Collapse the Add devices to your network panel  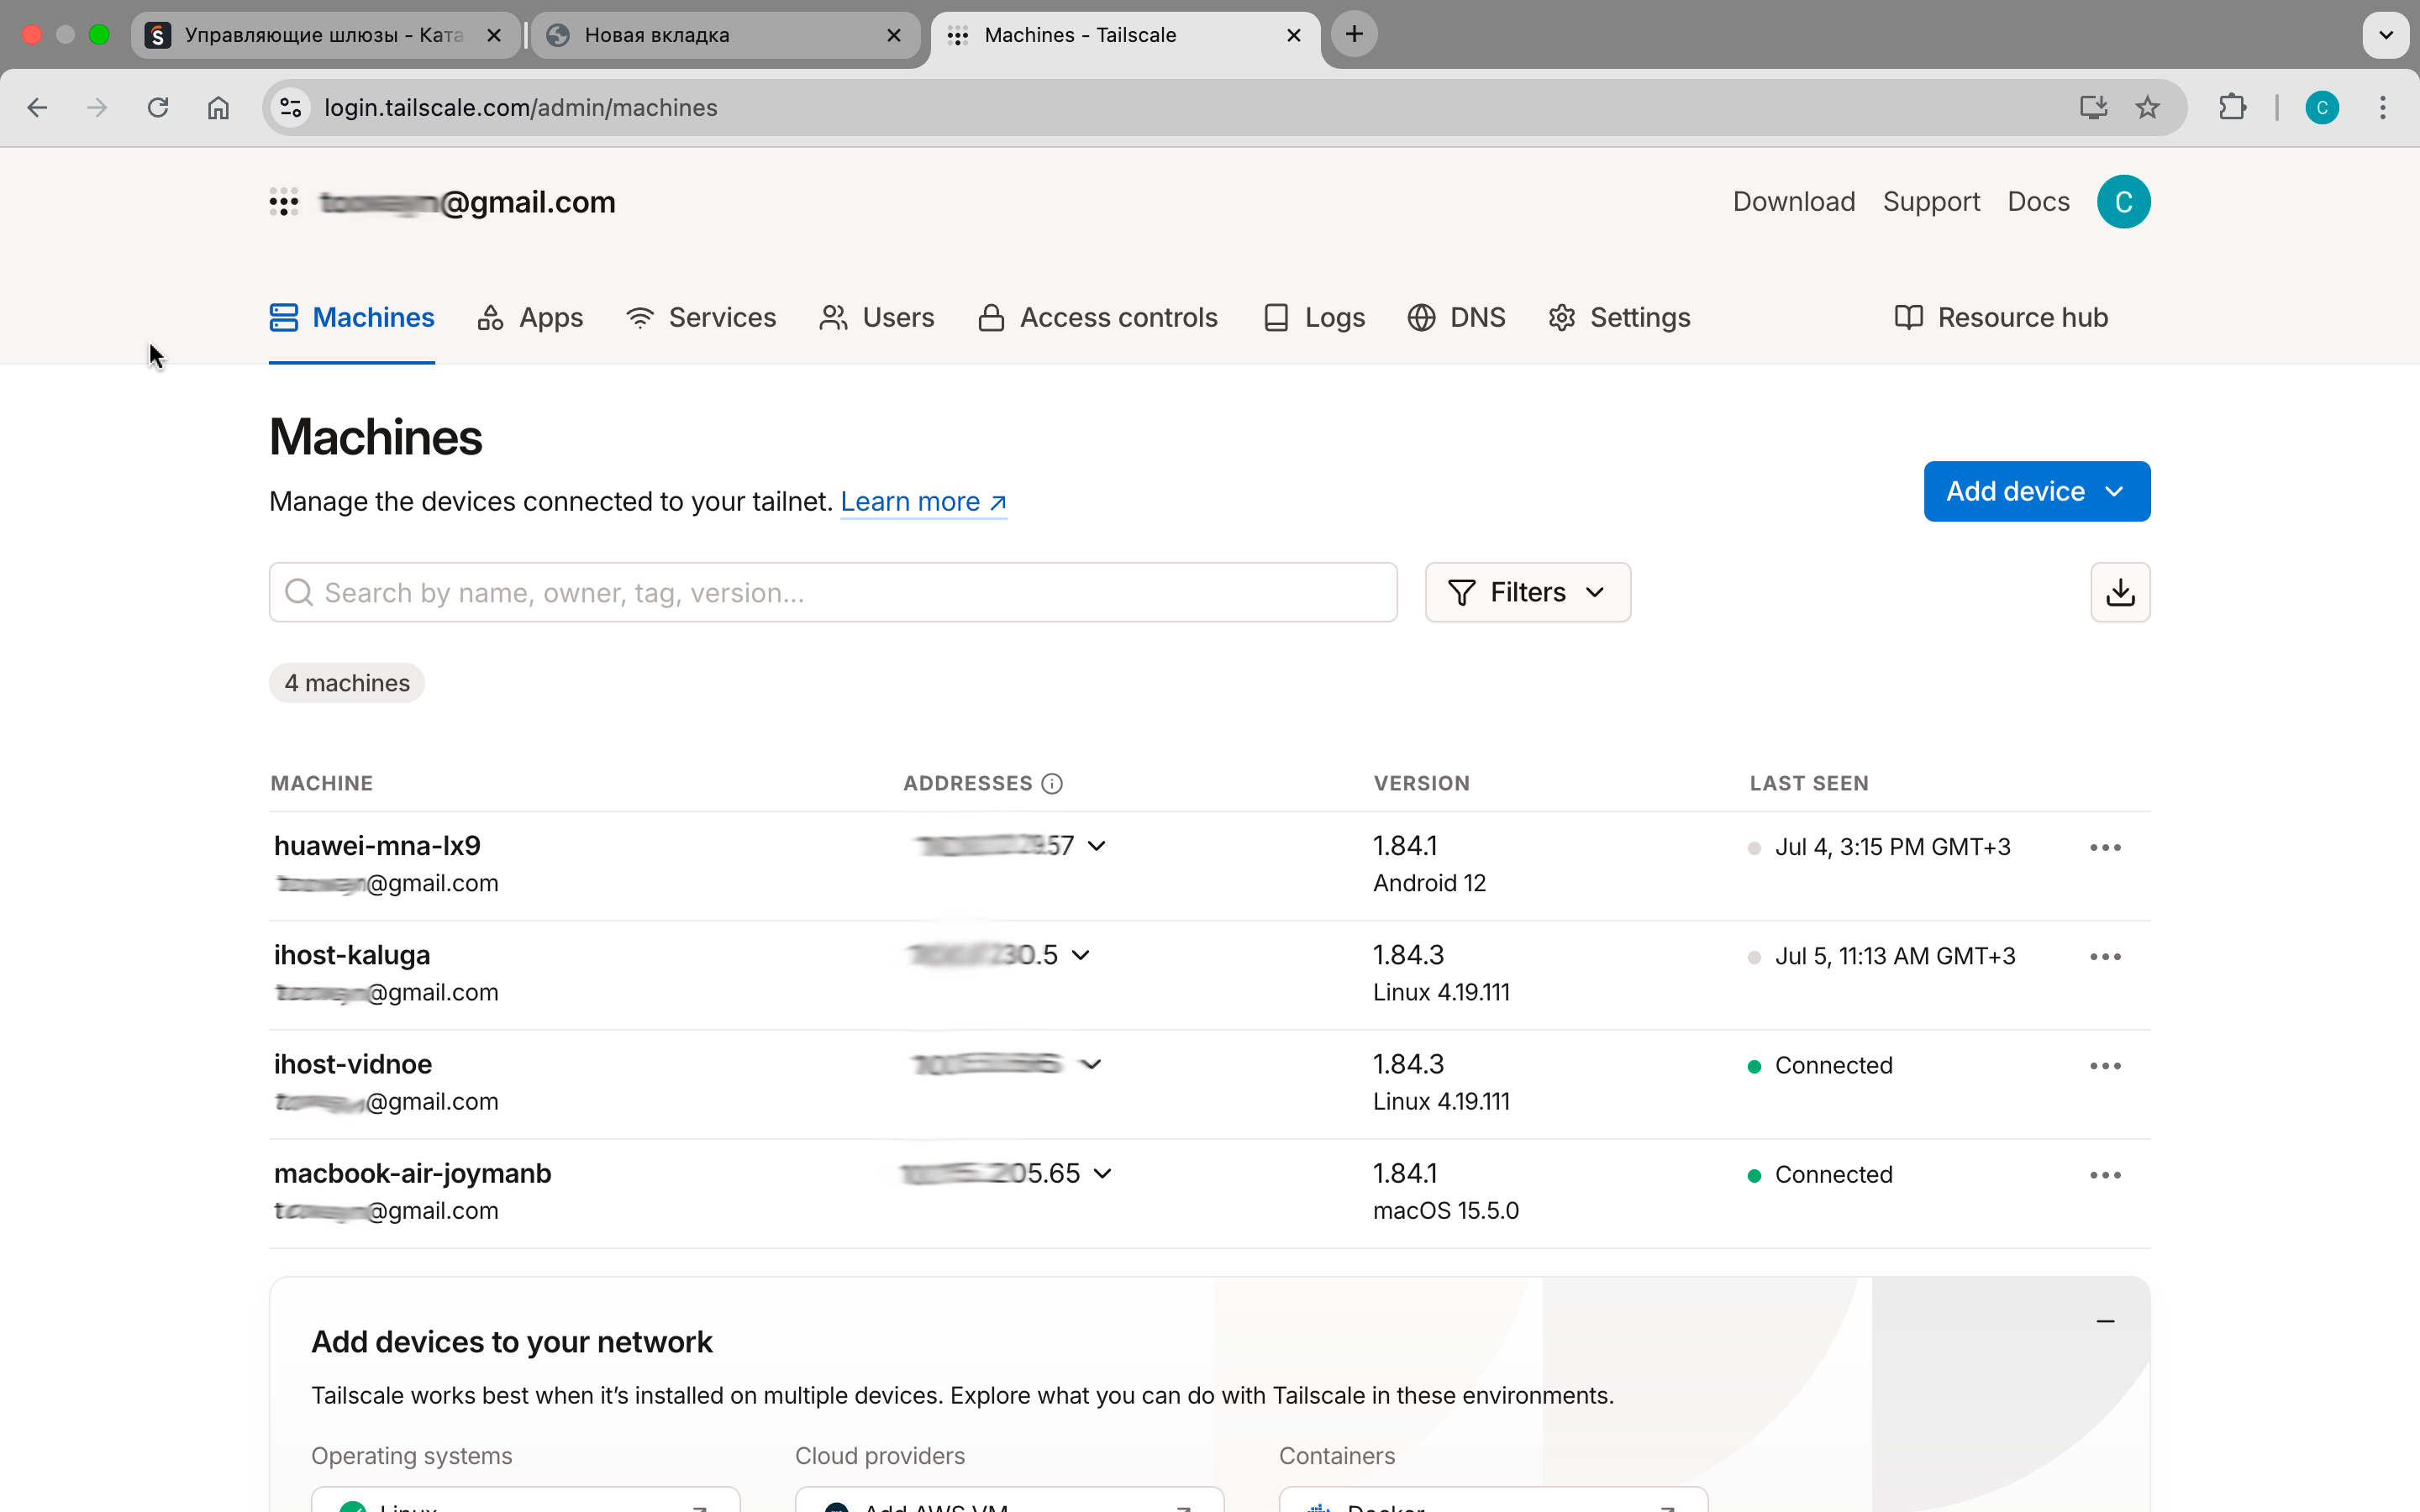click(x=2105, y=1321)
